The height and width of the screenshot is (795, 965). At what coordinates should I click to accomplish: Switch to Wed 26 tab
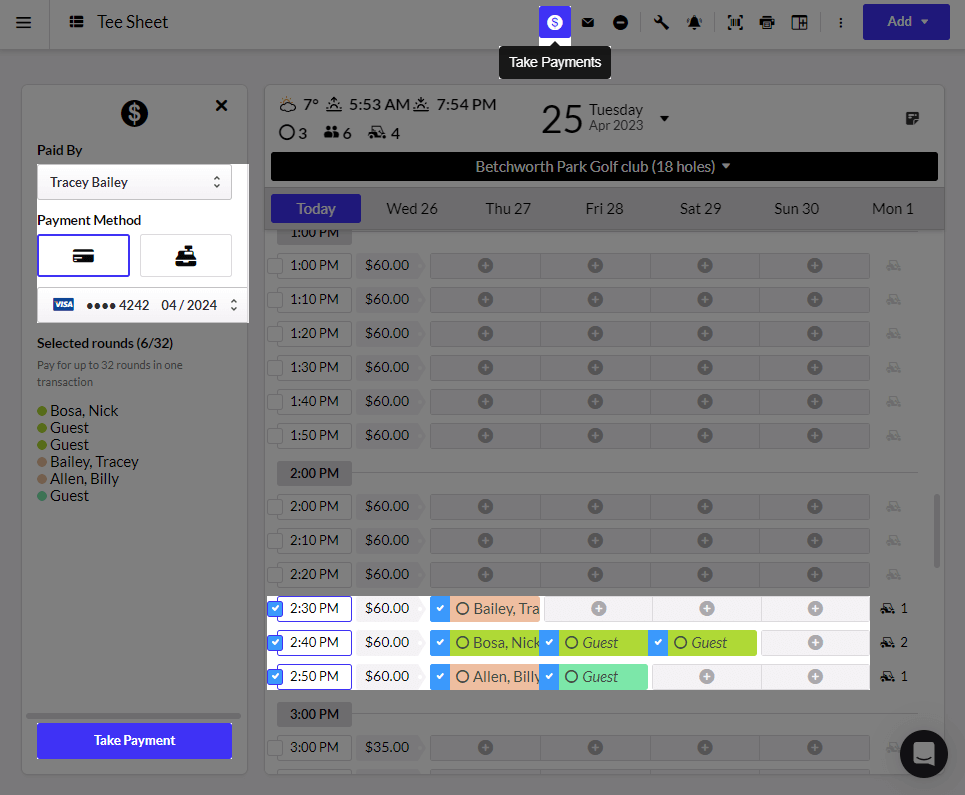[x=412, y=209]
